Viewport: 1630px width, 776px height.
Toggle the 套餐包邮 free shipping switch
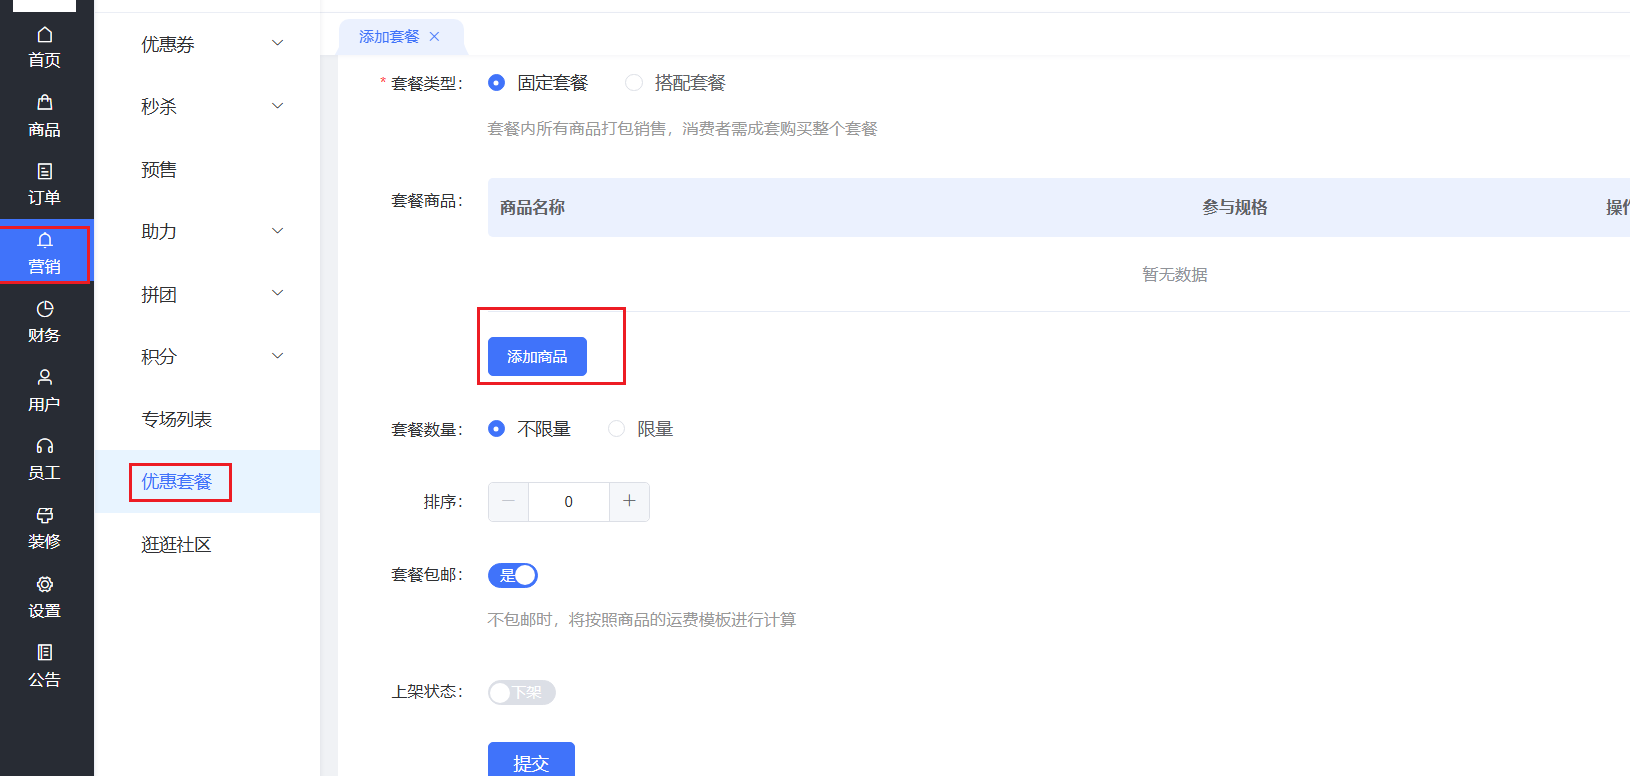click(x=513, y=575)
